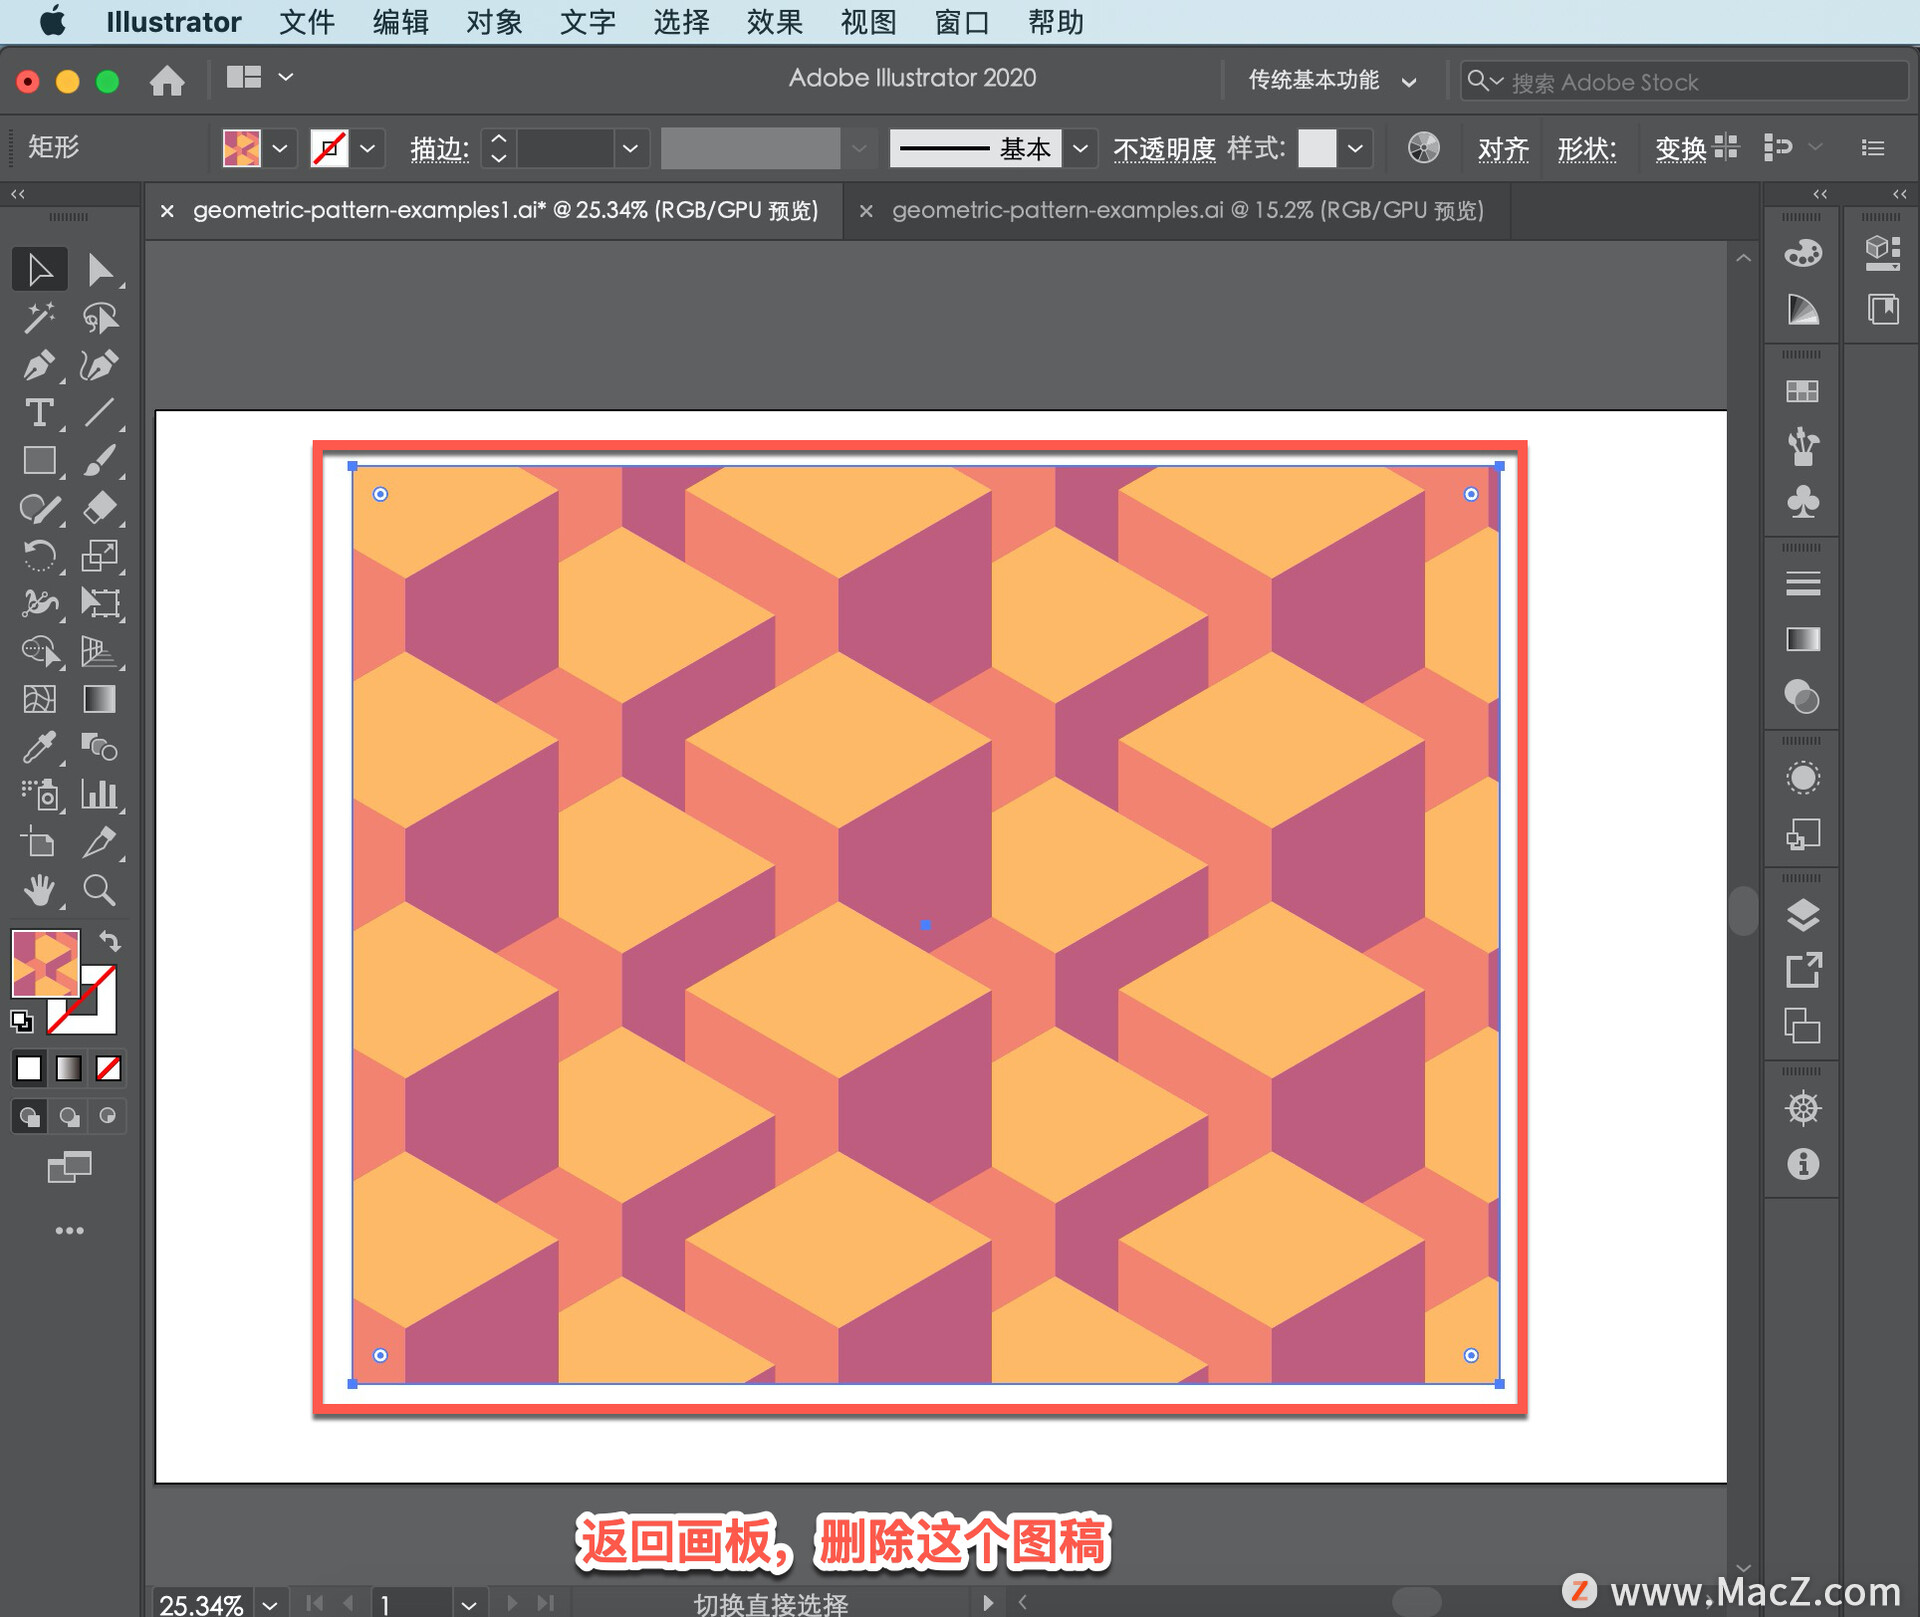This screenshot has width=1920, height=1617.
Task: Select the Column Graph tool
Action: 99,795
